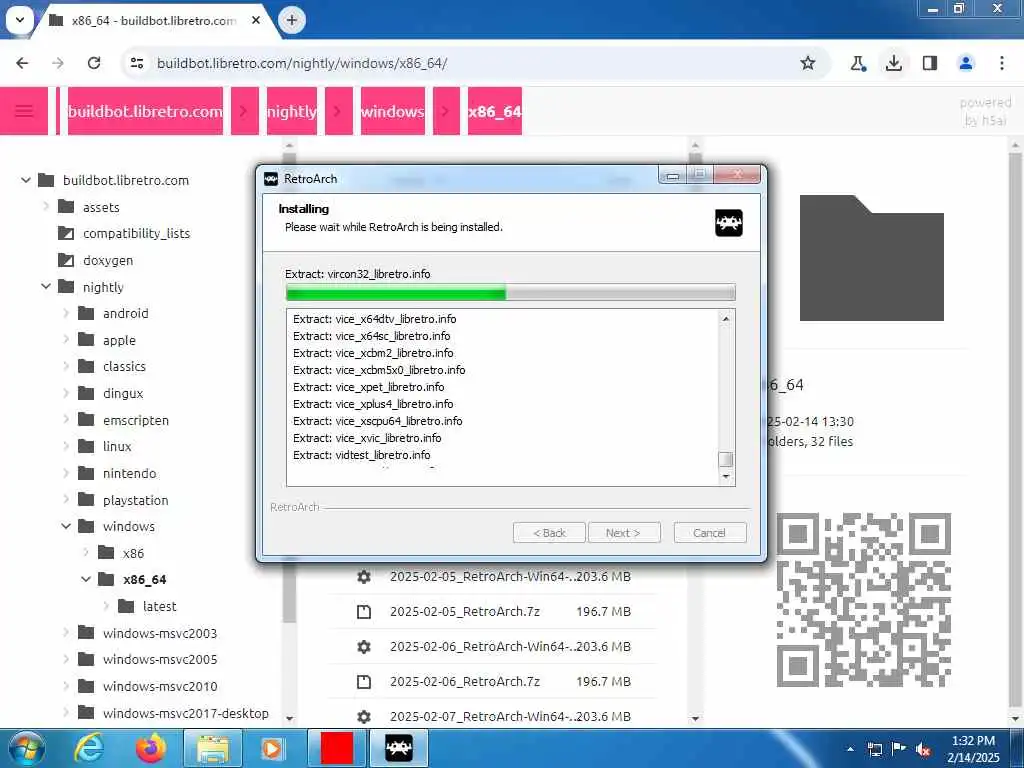Navigate to x86_64 breadcrumb
1024x768 pixels.
pos(494,111)
